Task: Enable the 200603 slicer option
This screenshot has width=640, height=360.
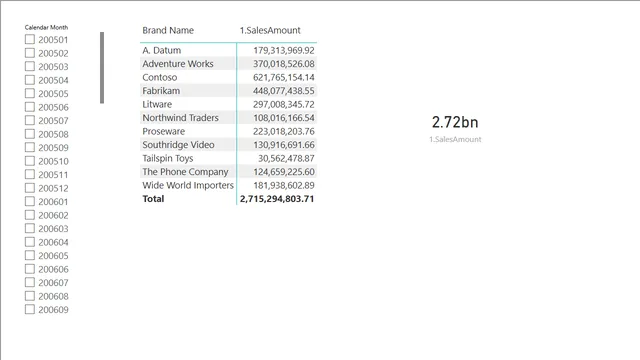Action: point(30,228)
